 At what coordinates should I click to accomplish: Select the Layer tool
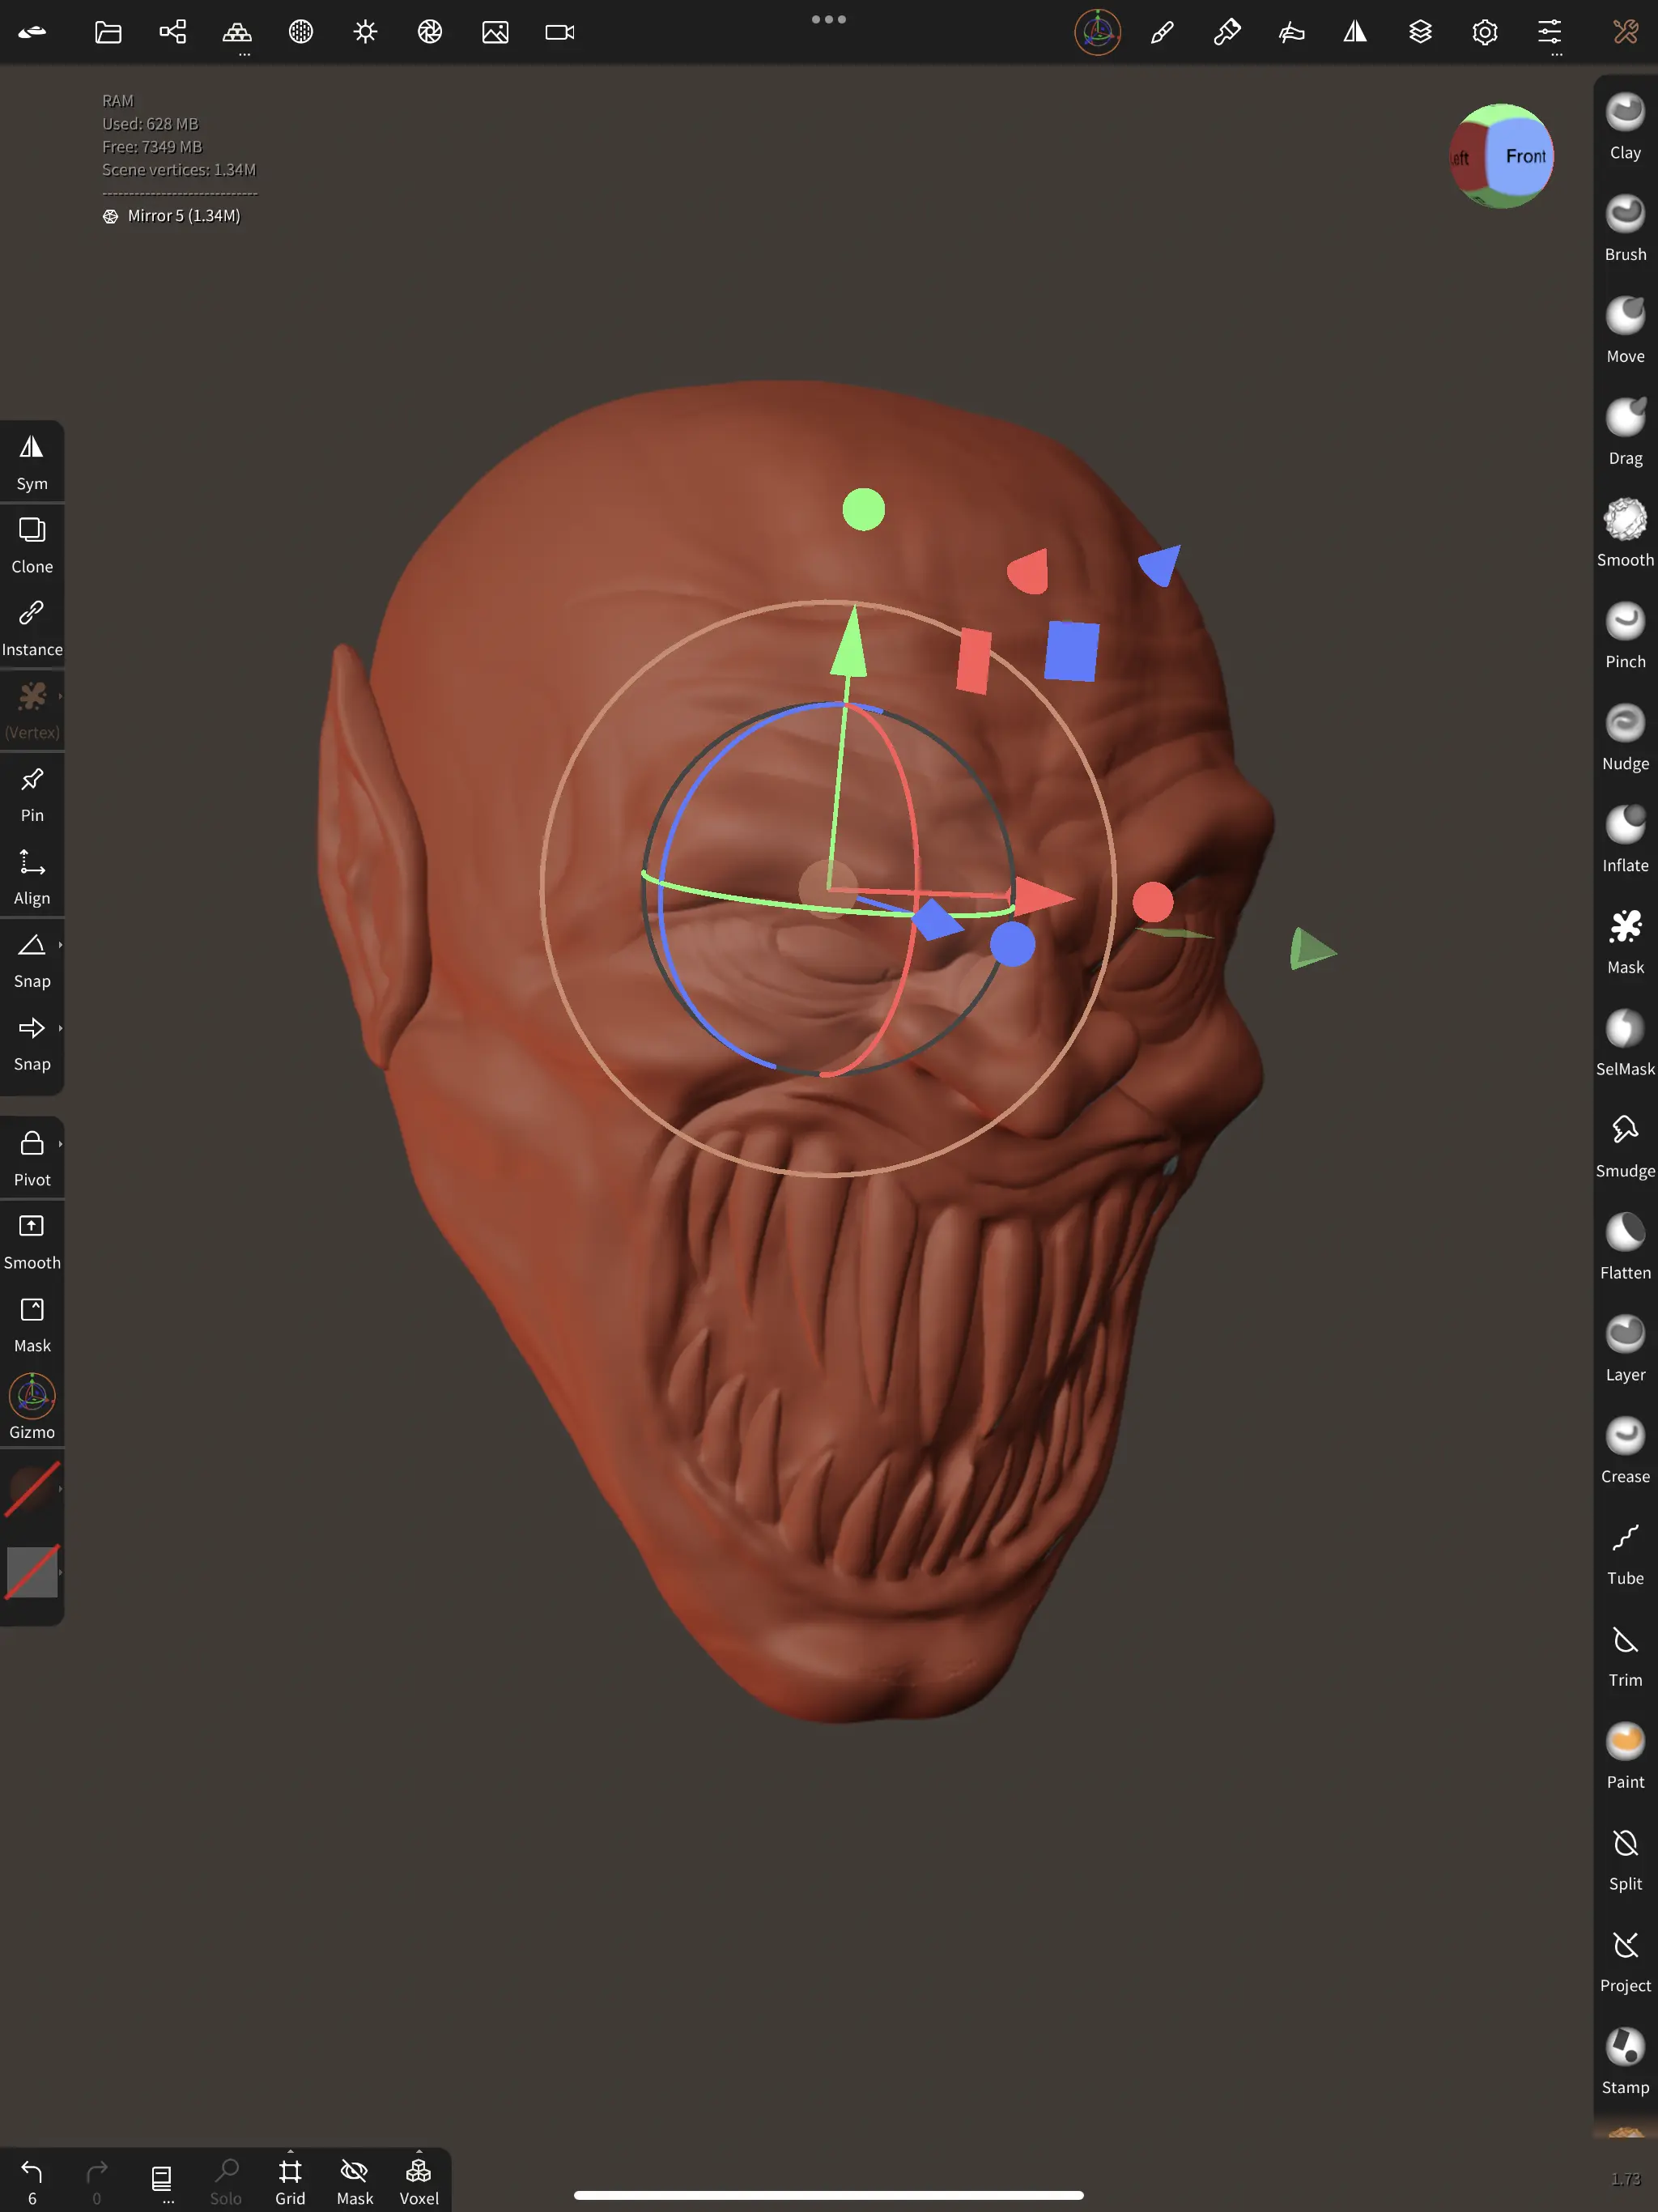tap(1625, 1350)
